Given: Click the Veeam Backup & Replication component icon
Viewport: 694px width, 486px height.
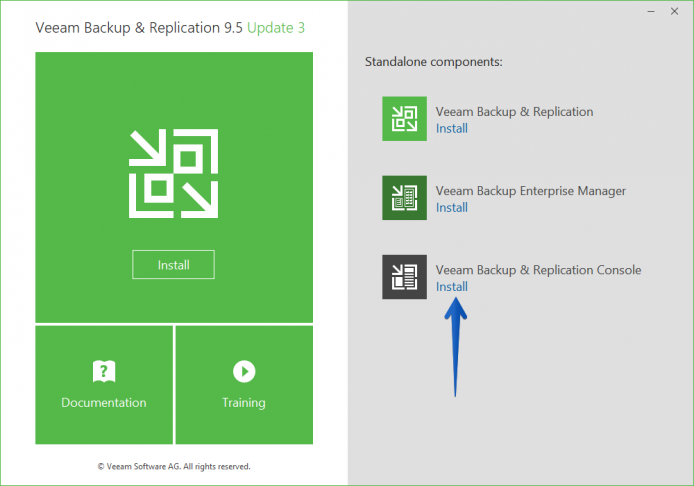Looking at the screenshot, I should 405,119.
